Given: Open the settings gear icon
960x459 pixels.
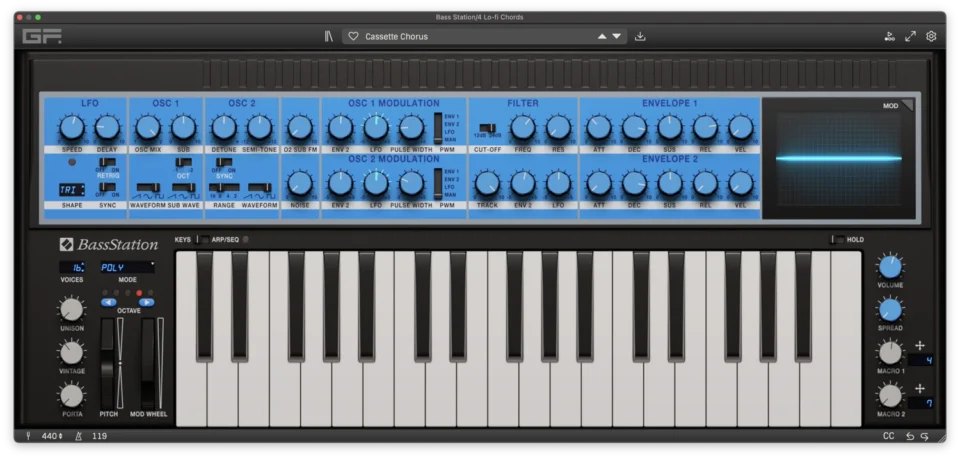Looking at the screenshot, I should (x=931, y=37).
